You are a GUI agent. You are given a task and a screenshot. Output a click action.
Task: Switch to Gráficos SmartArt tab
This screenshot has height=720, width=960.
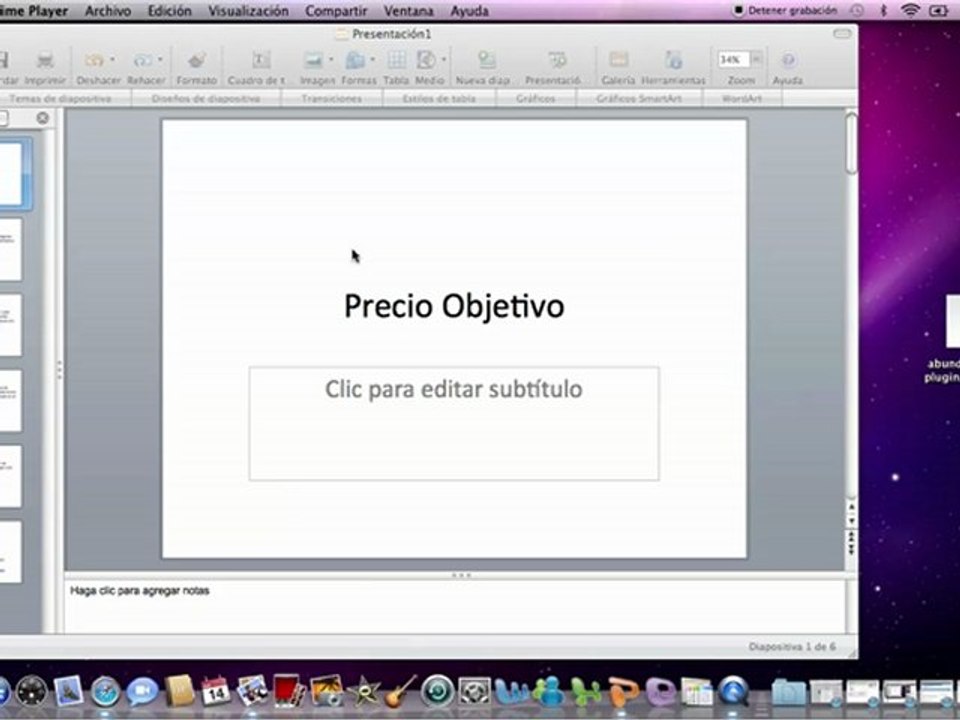639,99
